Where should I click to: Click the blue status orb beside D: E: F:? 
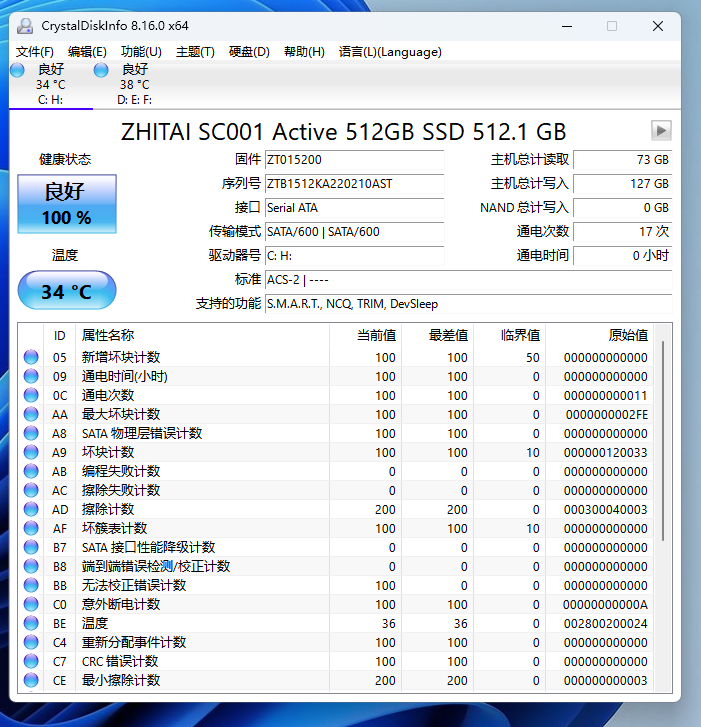101,70
